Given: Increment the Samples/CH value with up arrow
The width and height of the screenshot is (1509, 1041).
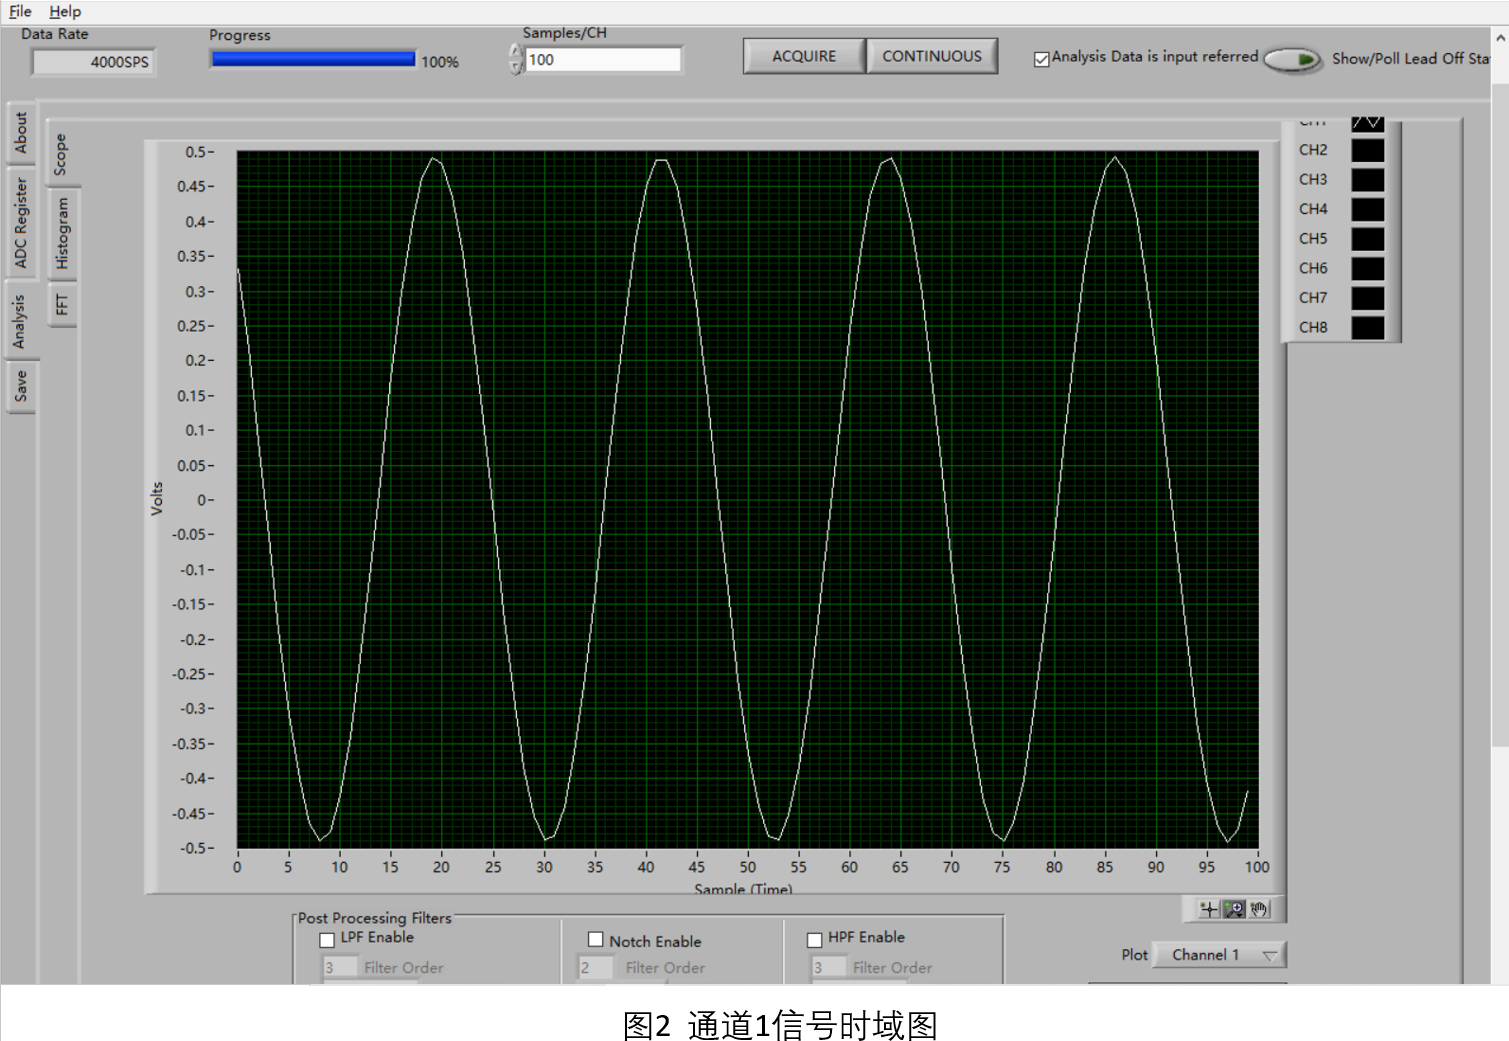Looking at the screenshot, I should pyautogui.click(x=516, y=51).
